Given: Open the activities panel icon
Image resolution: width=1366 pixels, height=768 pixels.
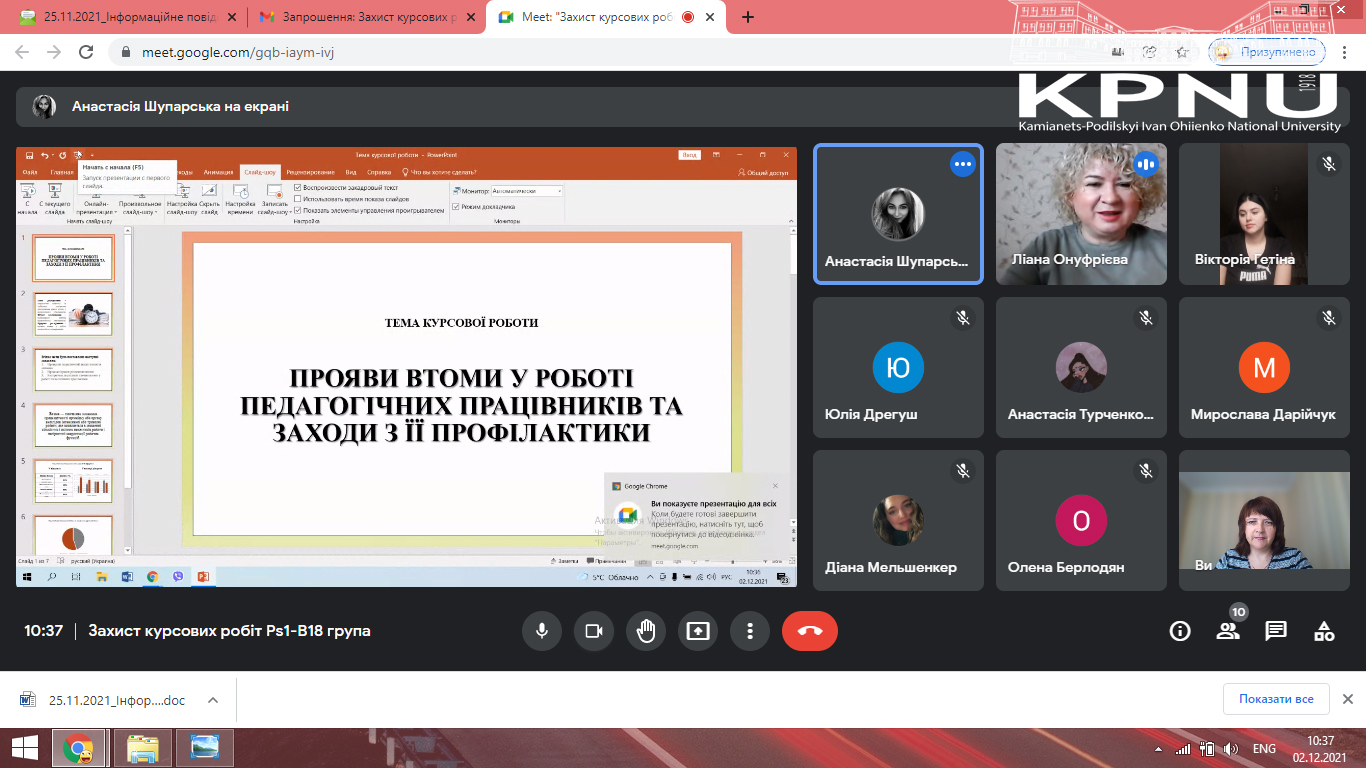Looking at the screenshot, I should click(1324, 631).
